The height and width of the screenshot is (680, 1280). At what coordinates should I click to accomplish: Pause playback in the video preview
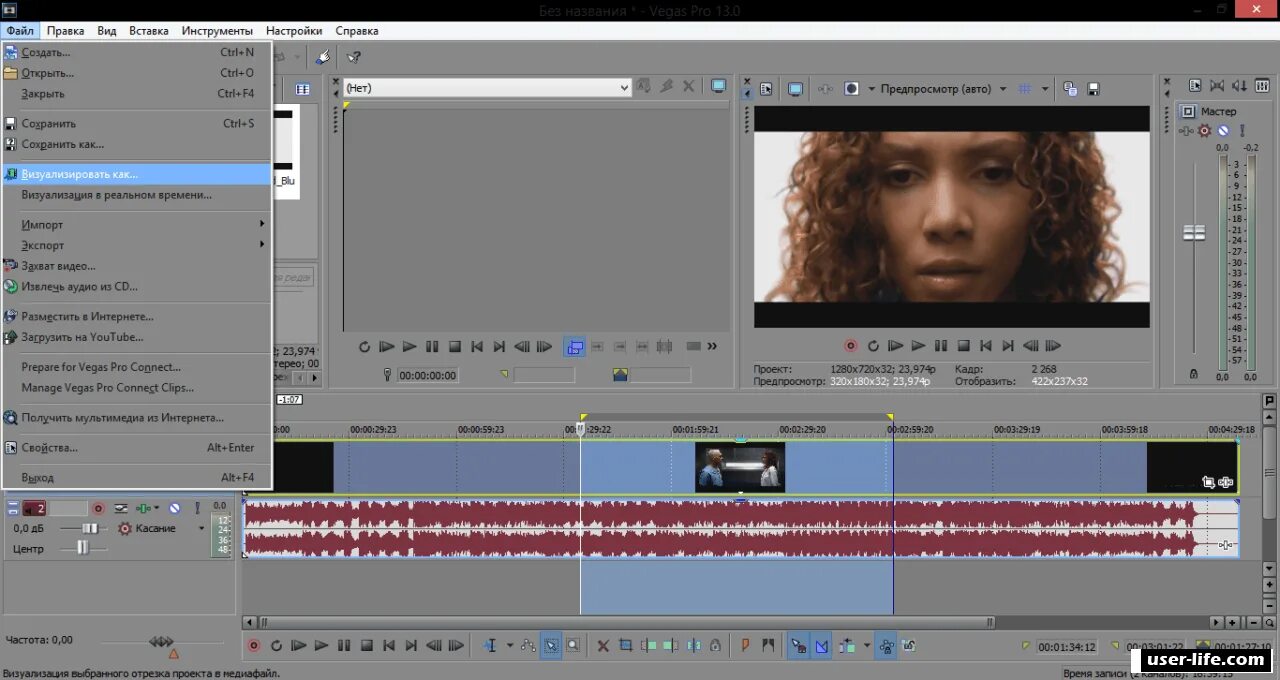coord(940,346)
